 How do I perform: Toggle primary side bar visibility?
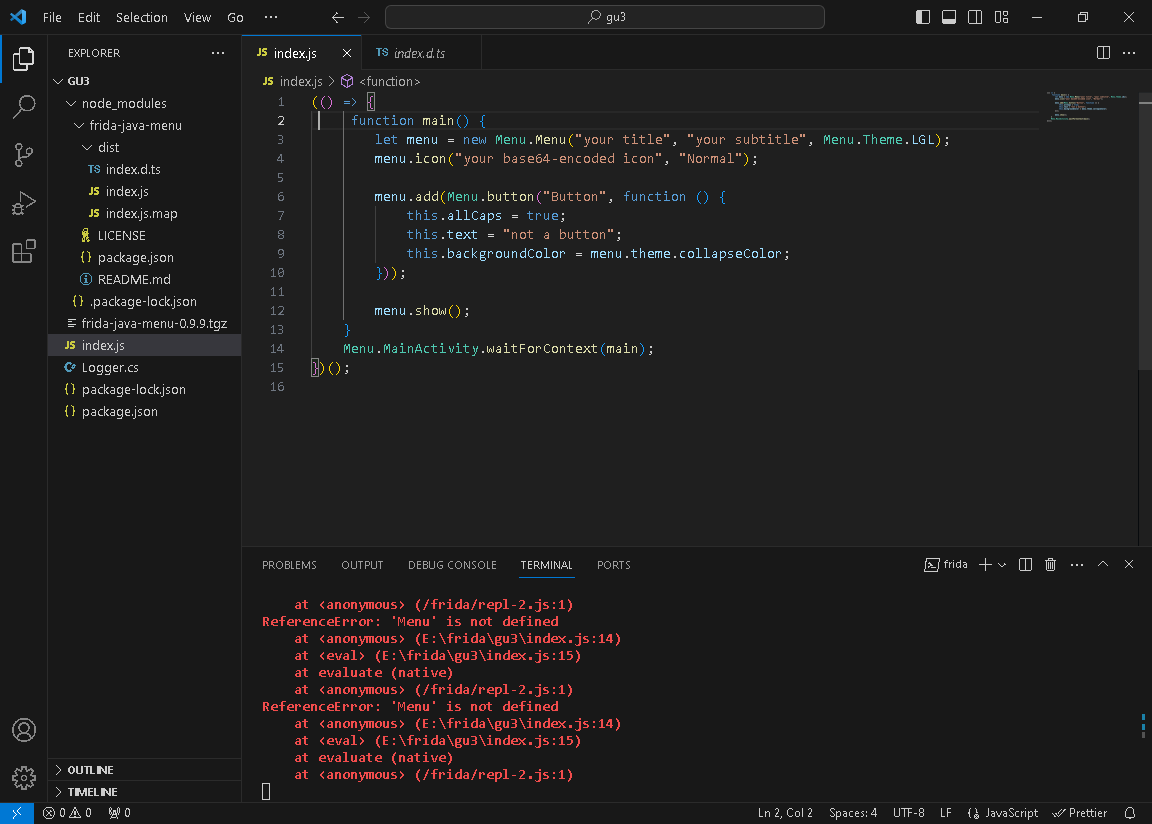point(923,17)
